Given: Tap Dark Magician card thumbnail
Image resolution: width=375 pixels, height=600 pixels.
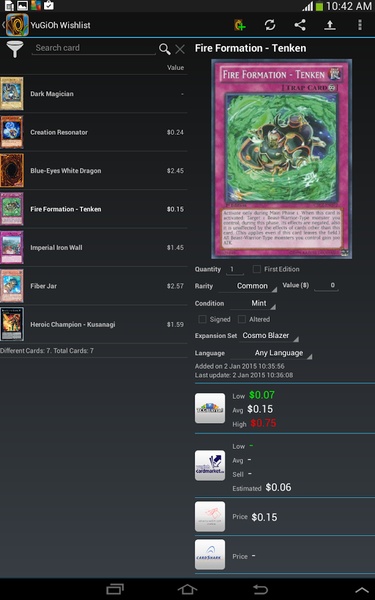Looking at the screenshot, I should pyautogui.click(x=12, y=94).
